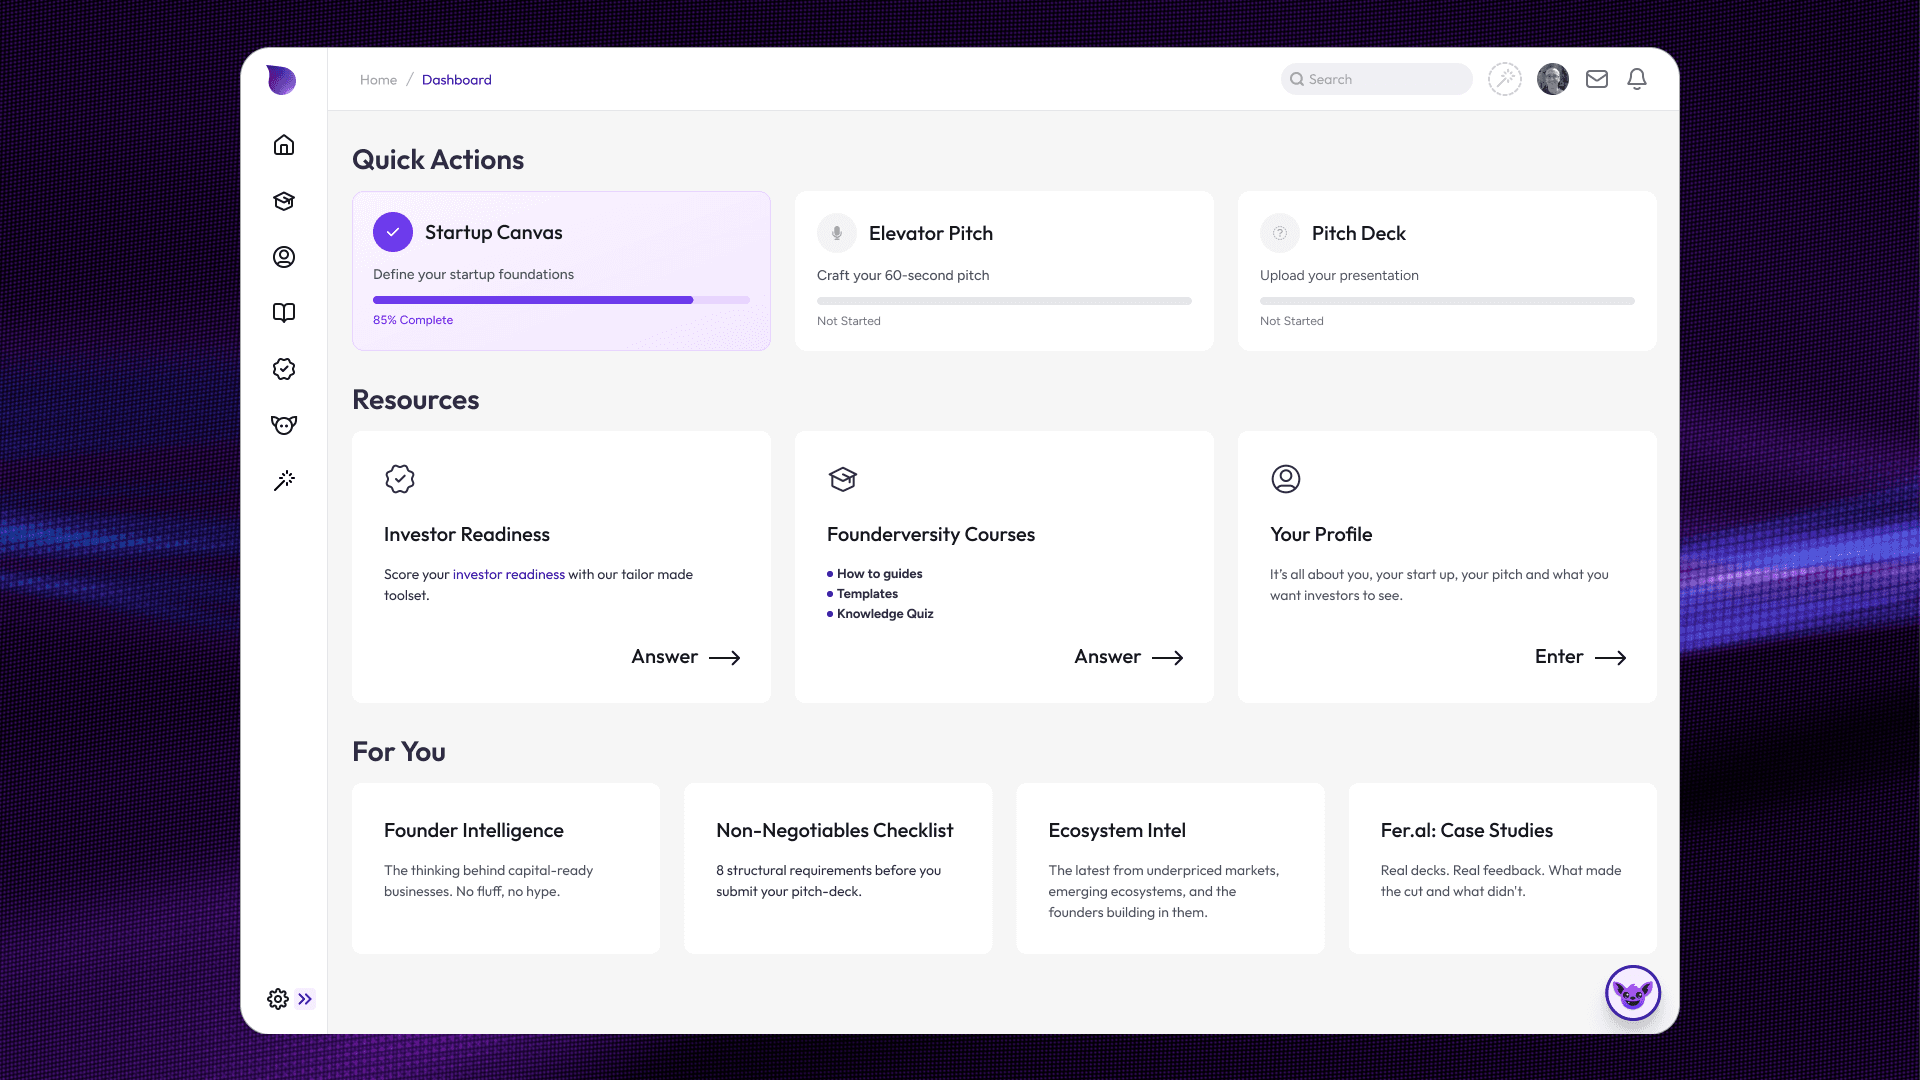
Task: Open Settings with the gear icon
Action: 277,999
